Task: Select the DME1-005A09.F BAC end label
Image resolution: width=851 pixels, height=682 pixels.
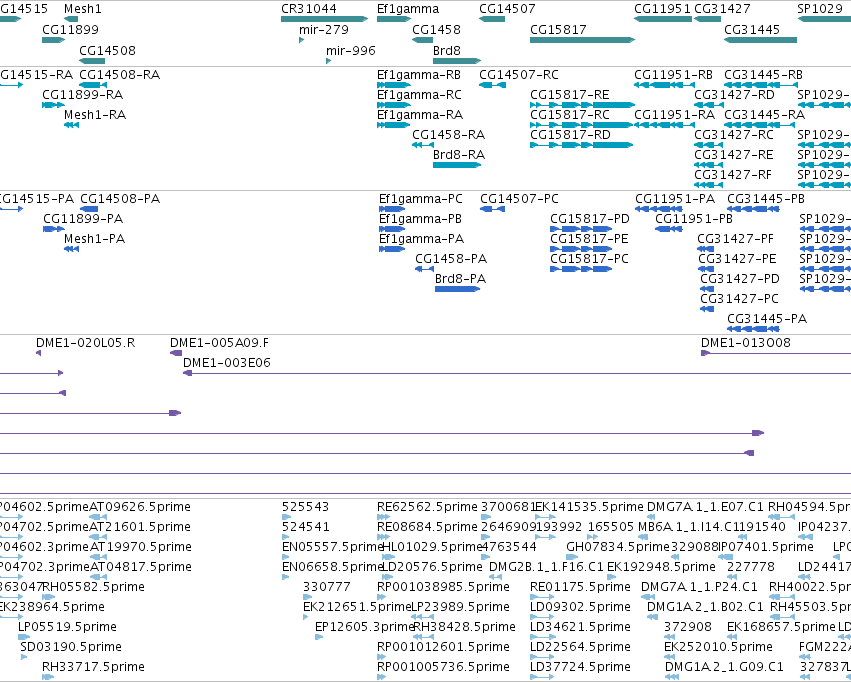Action: pyautogui.click(x=219, y=343)
